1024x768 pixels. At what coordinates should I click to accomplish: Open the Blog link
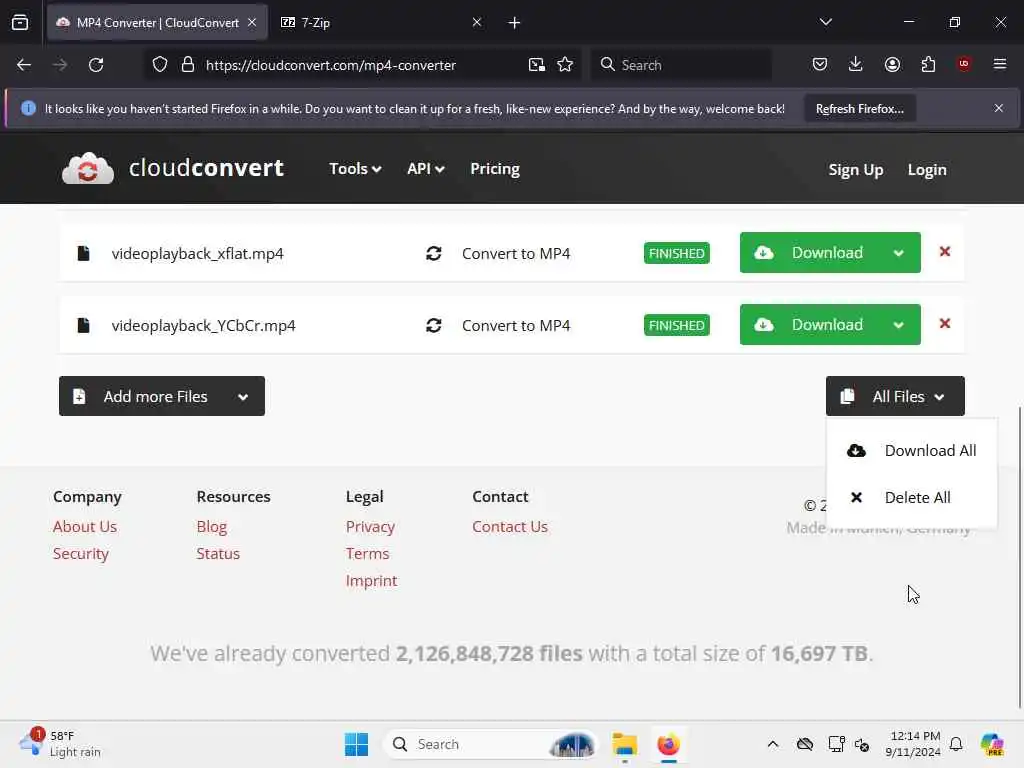pos(212,527)
